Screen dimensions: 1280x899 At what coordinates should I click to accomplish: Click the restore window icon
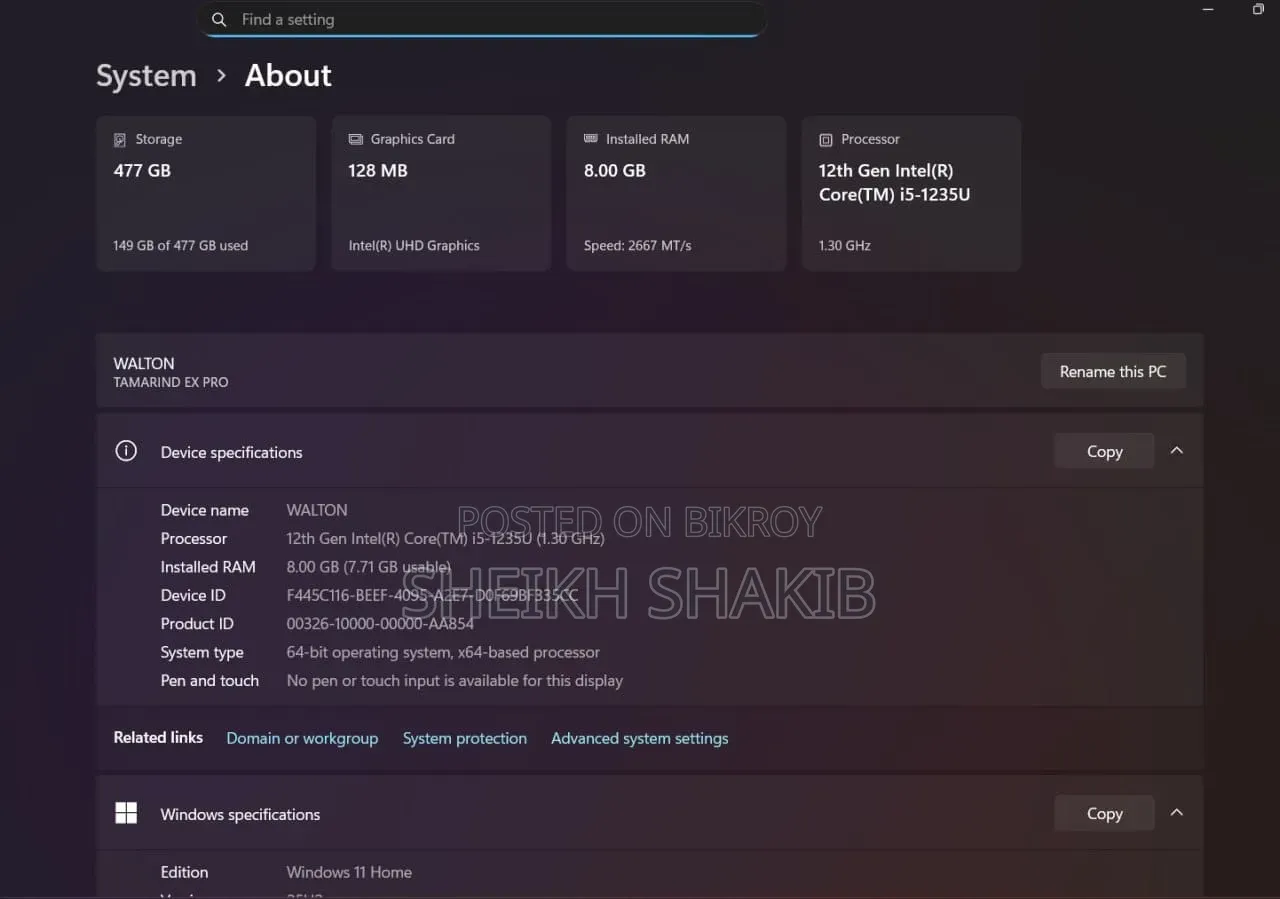(x=1258, y=9)
